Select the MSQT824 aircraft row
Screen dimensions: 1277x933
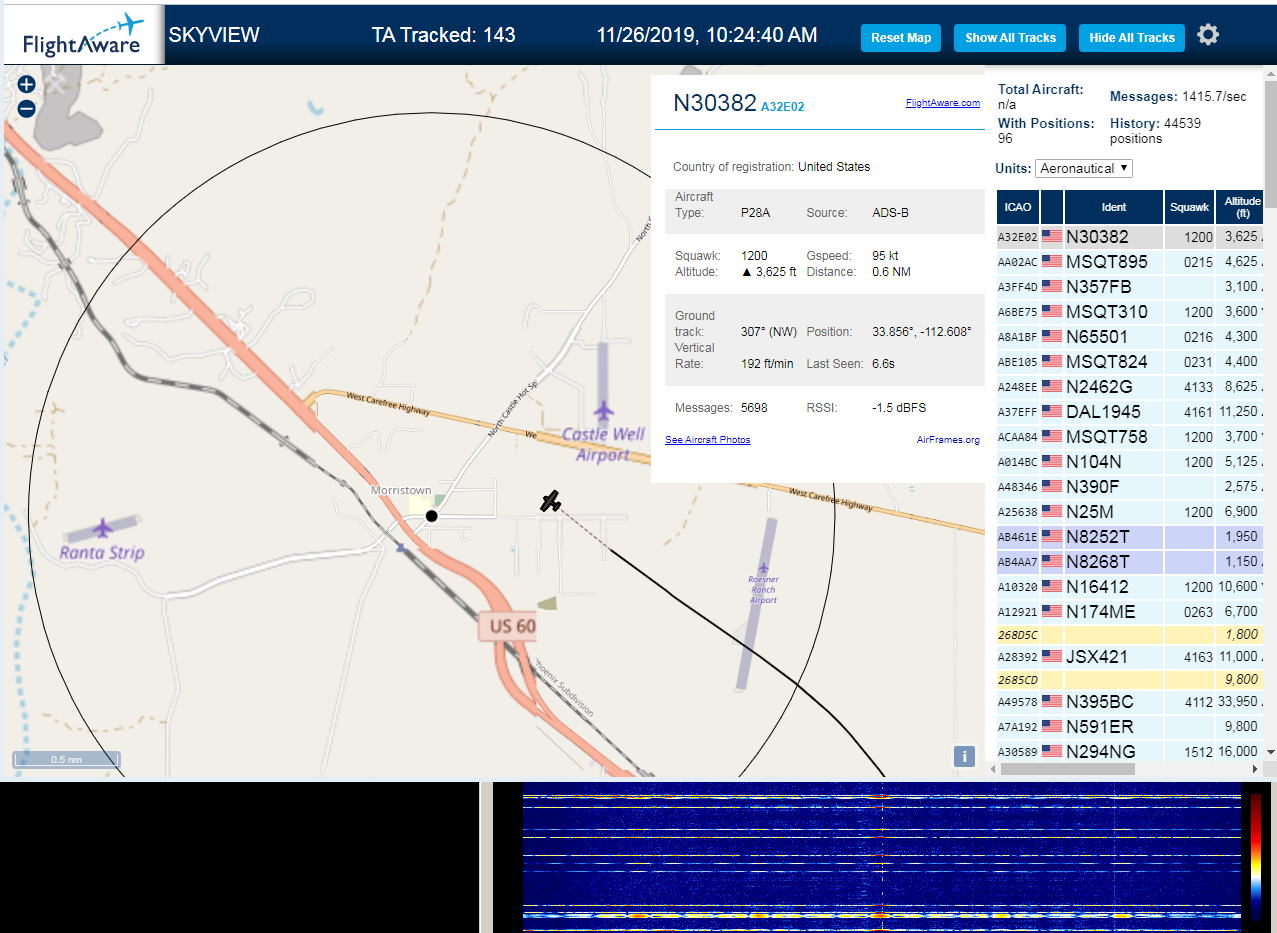1130,362
